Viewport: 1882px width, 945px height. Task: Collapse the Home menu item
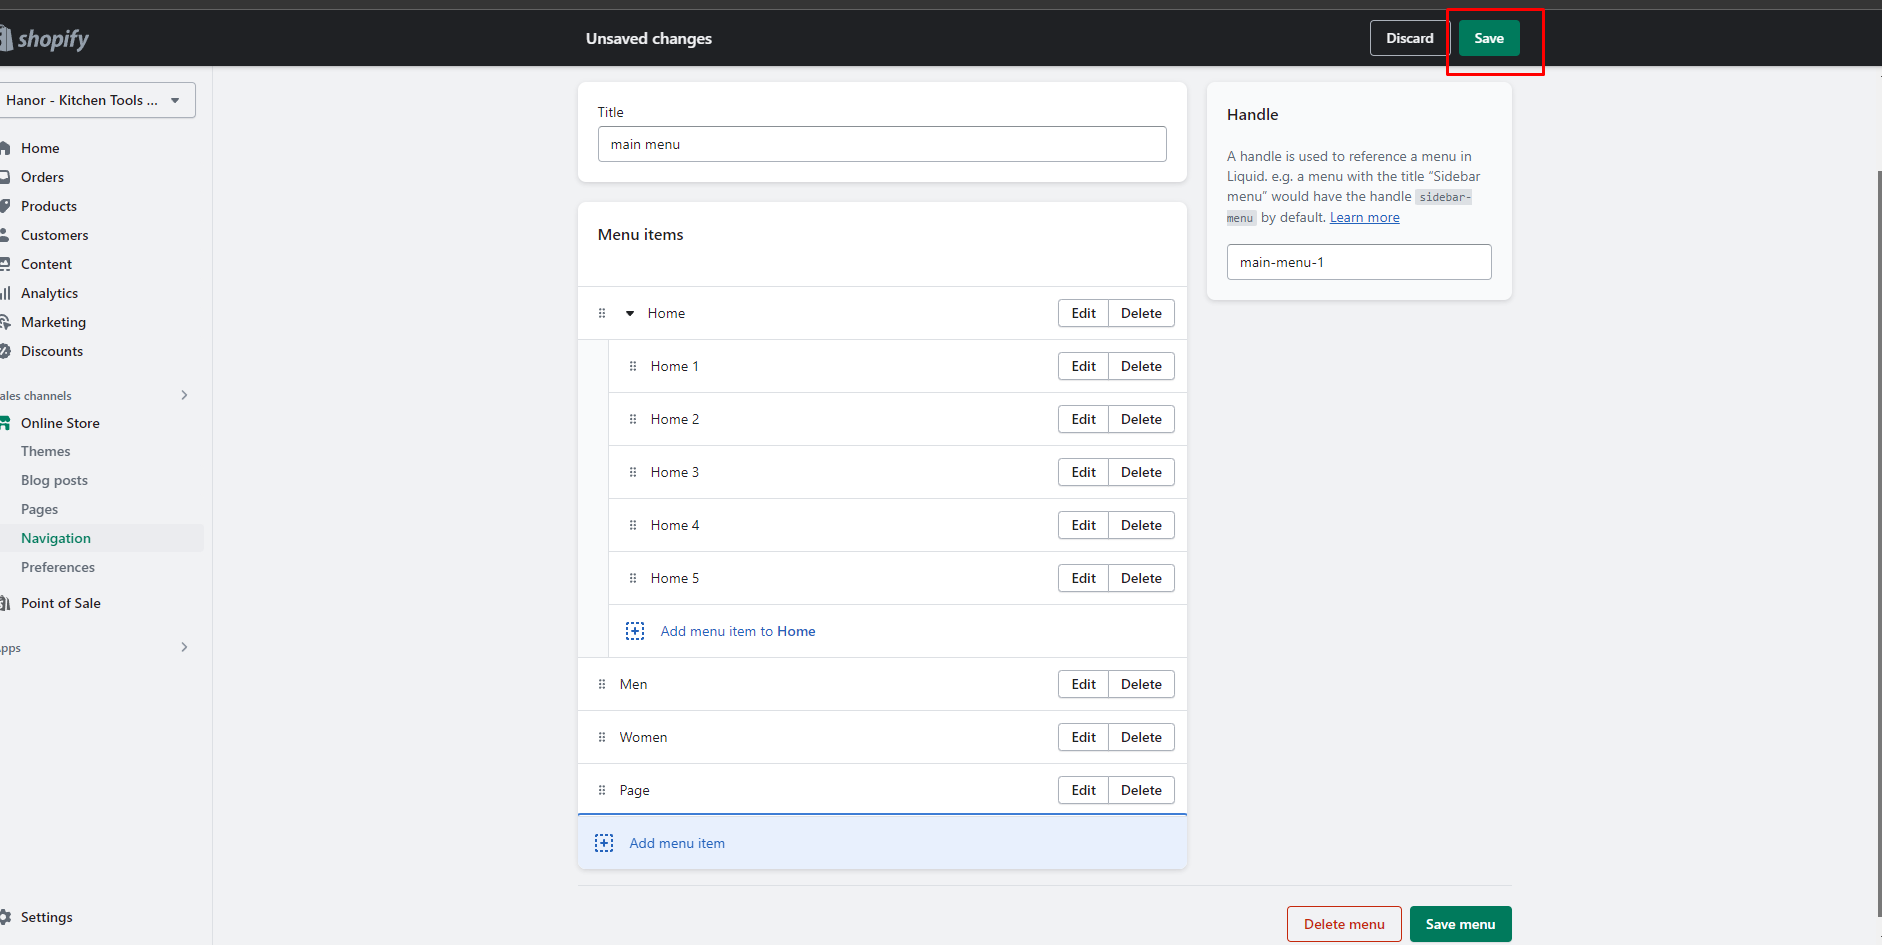(x=630, y=313)
